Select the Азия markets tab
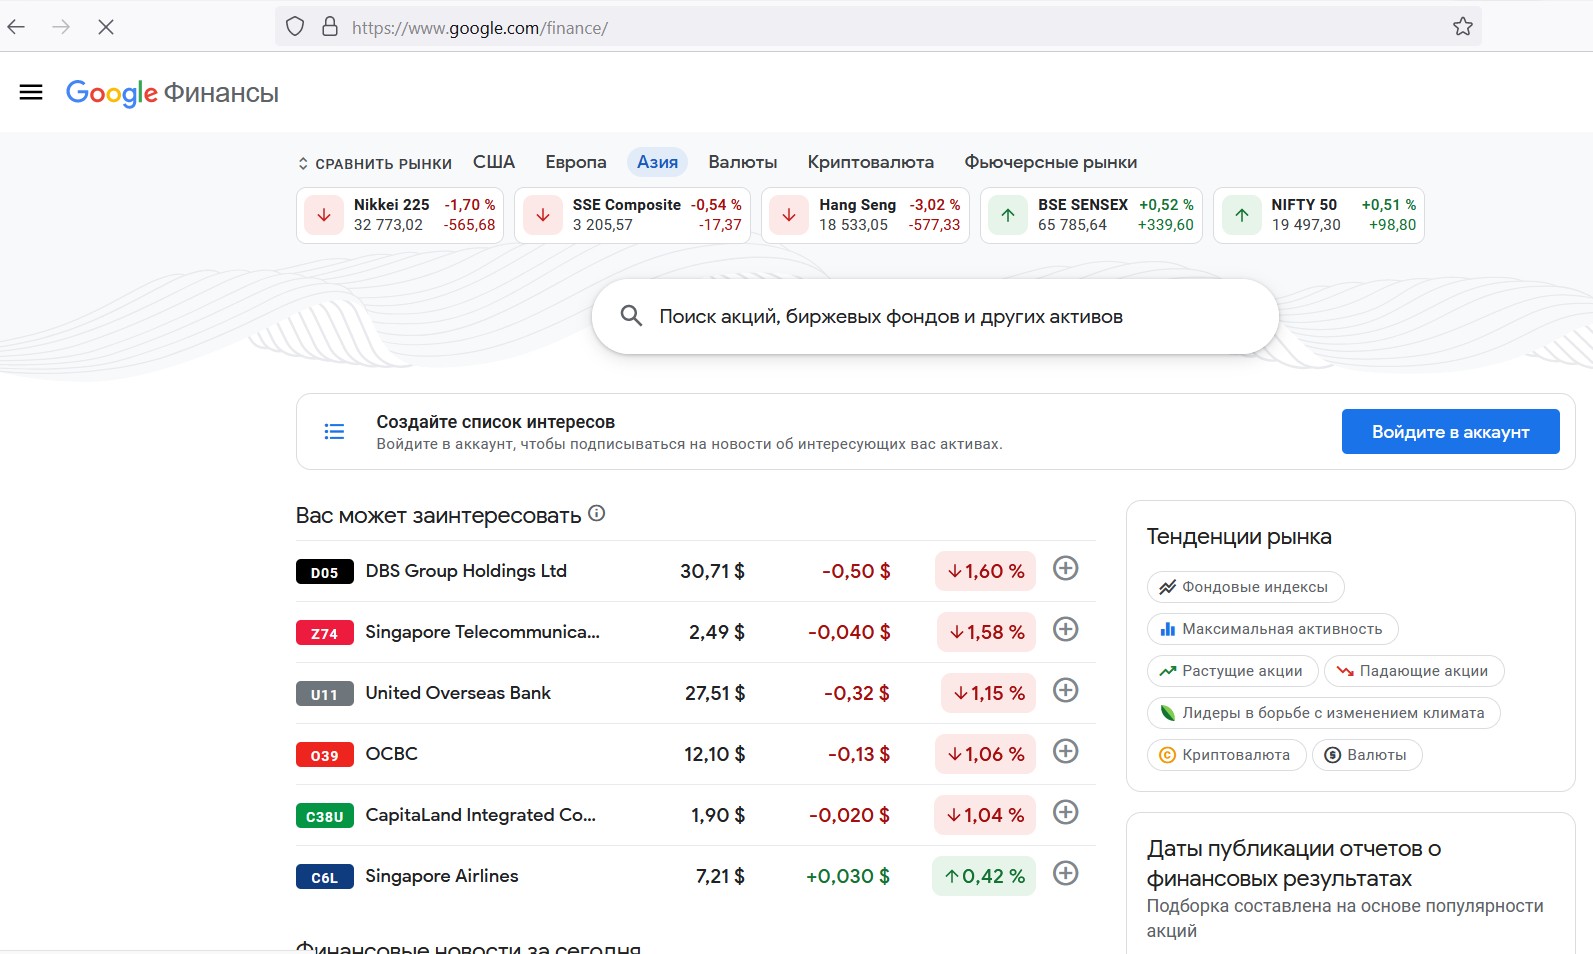The image size is (1593, 954). pyautogui.click(x=657, y=162)
